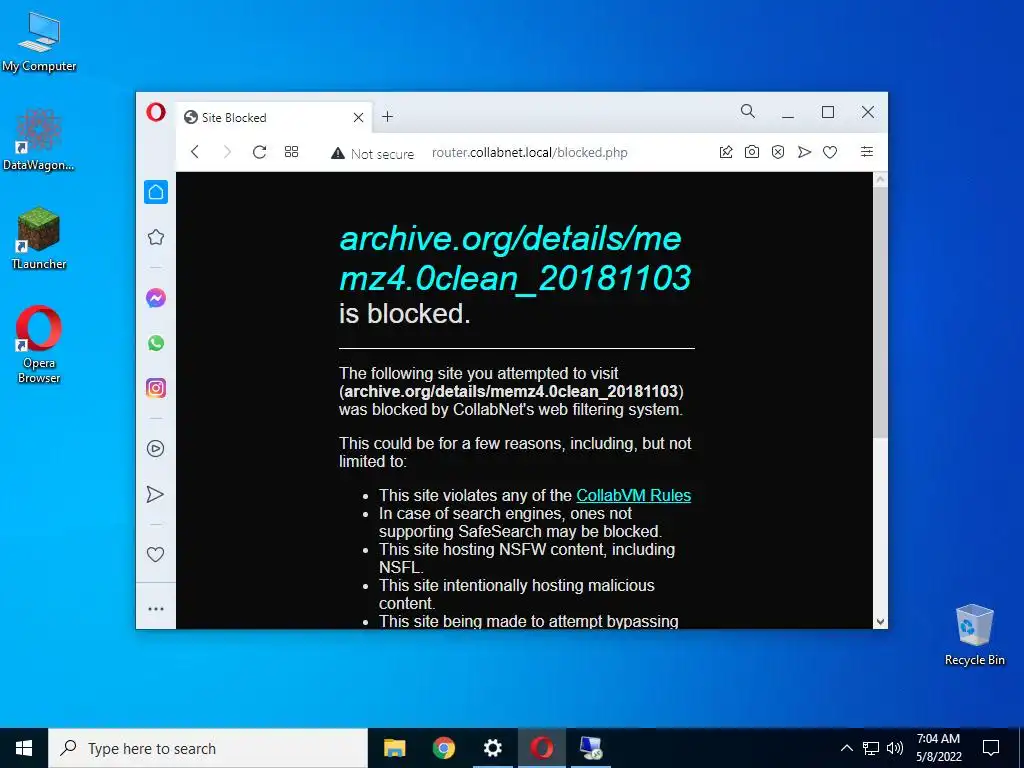This screenshot has height=768, width=1024.
Task: Open sidebar heart personal news icon
Action: pos(155,554)
